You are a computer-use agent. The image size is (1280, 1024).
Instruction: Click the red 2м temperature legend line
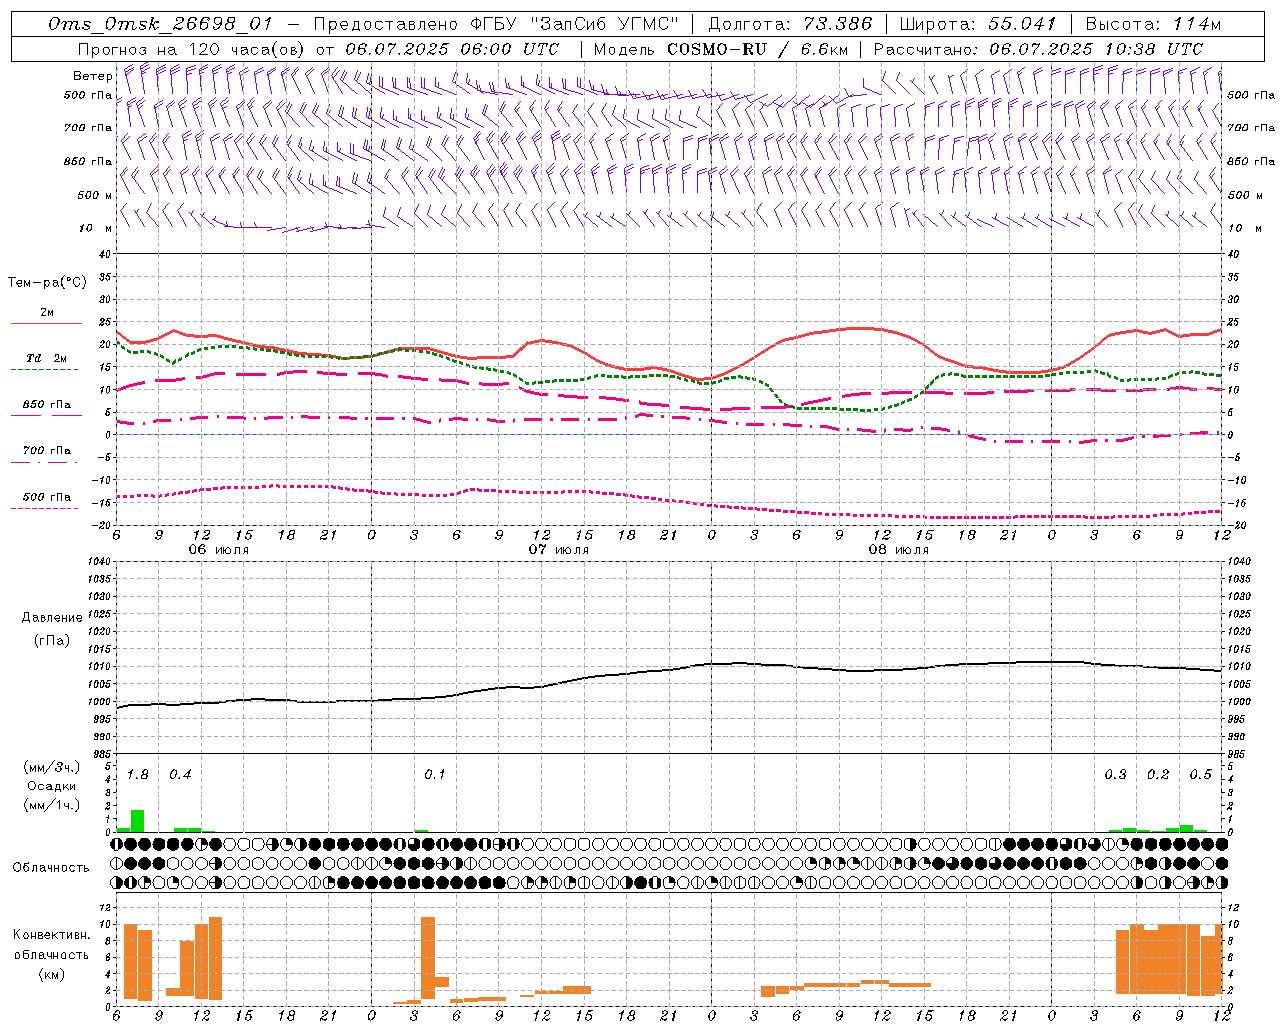[46, 324]
